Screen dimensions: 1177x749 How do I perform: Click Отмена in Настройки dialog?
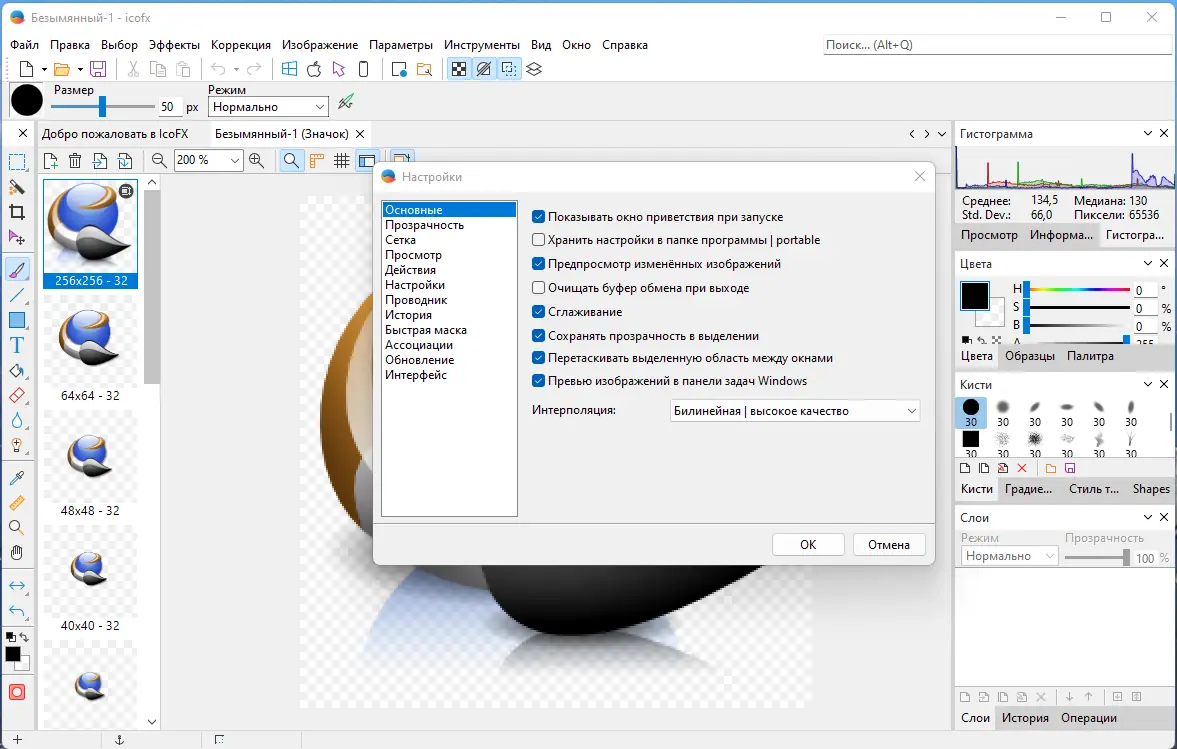889,545
